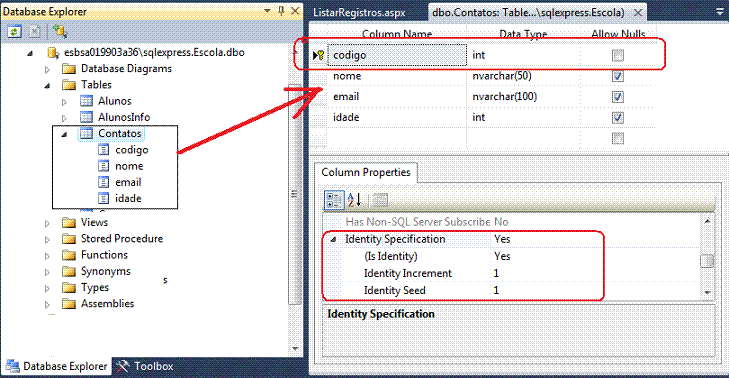Click the Database Explorer tree scrollbar down arrow
This screenshot has height=378, width=729.
point(295,348)
